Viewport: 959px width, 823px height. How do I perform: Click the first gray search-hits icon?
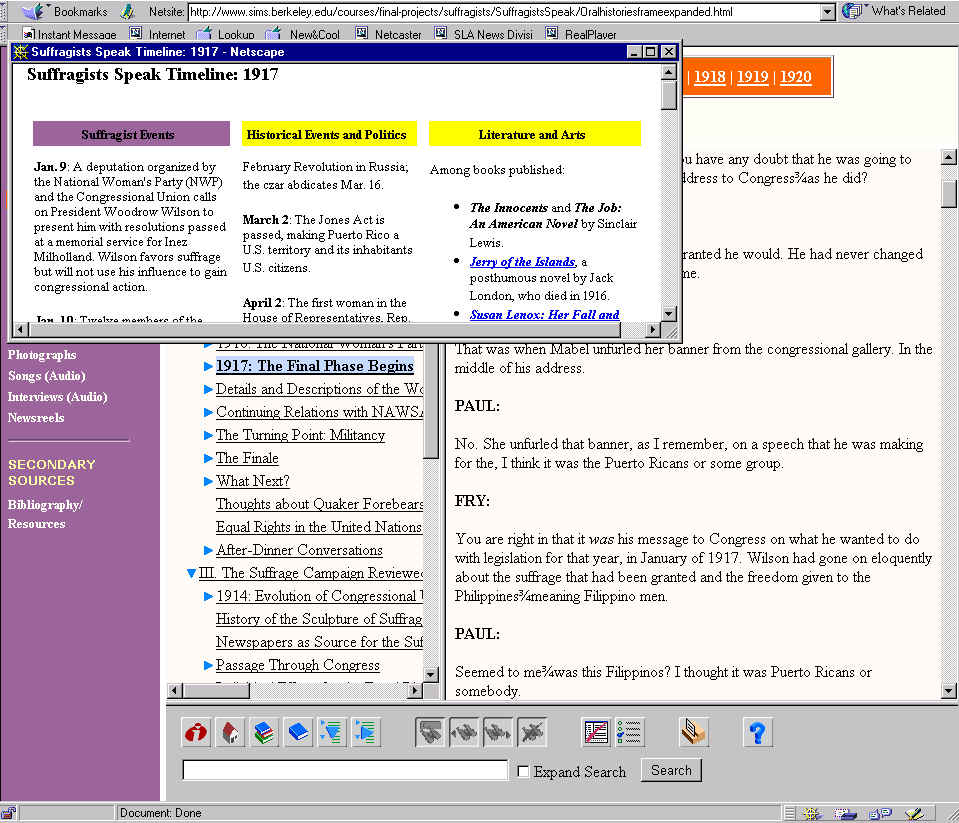[431, 732]
